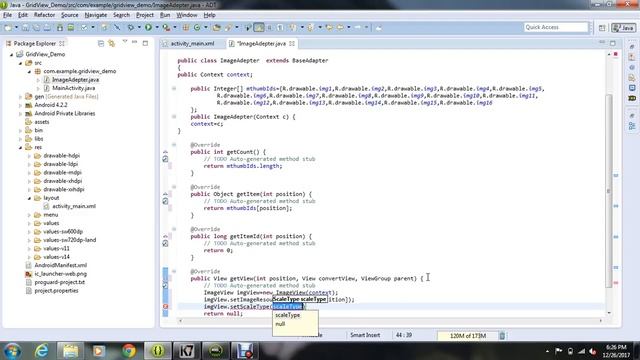640x360 pixels.
Task: Click the New Java Class green C icon
Action: coord(197,27)
